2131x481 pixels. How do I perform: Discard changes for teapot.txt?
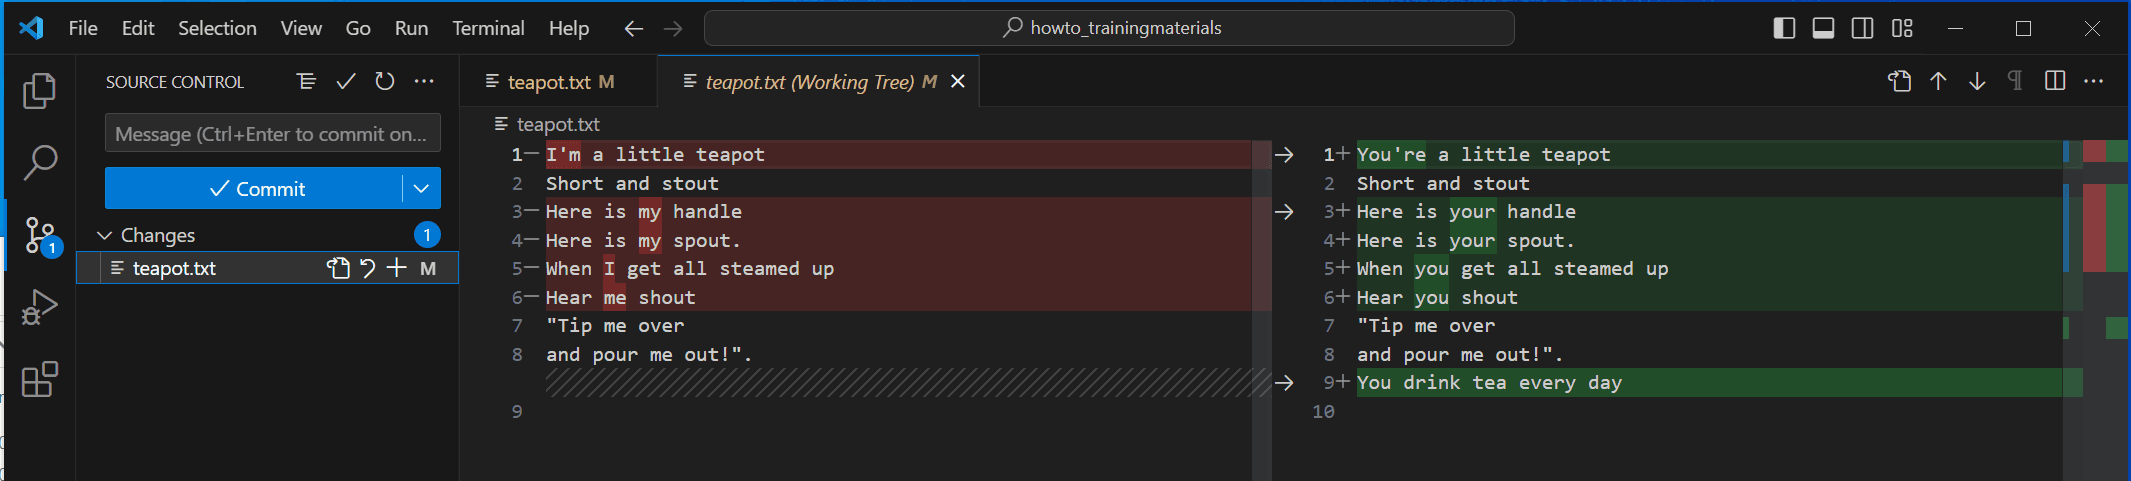(368, 268)
